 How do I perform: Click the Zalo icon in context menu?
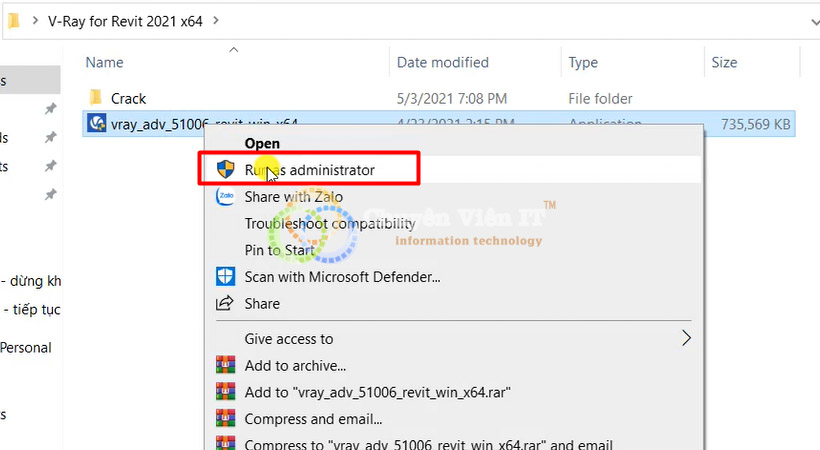pos(226,197)
